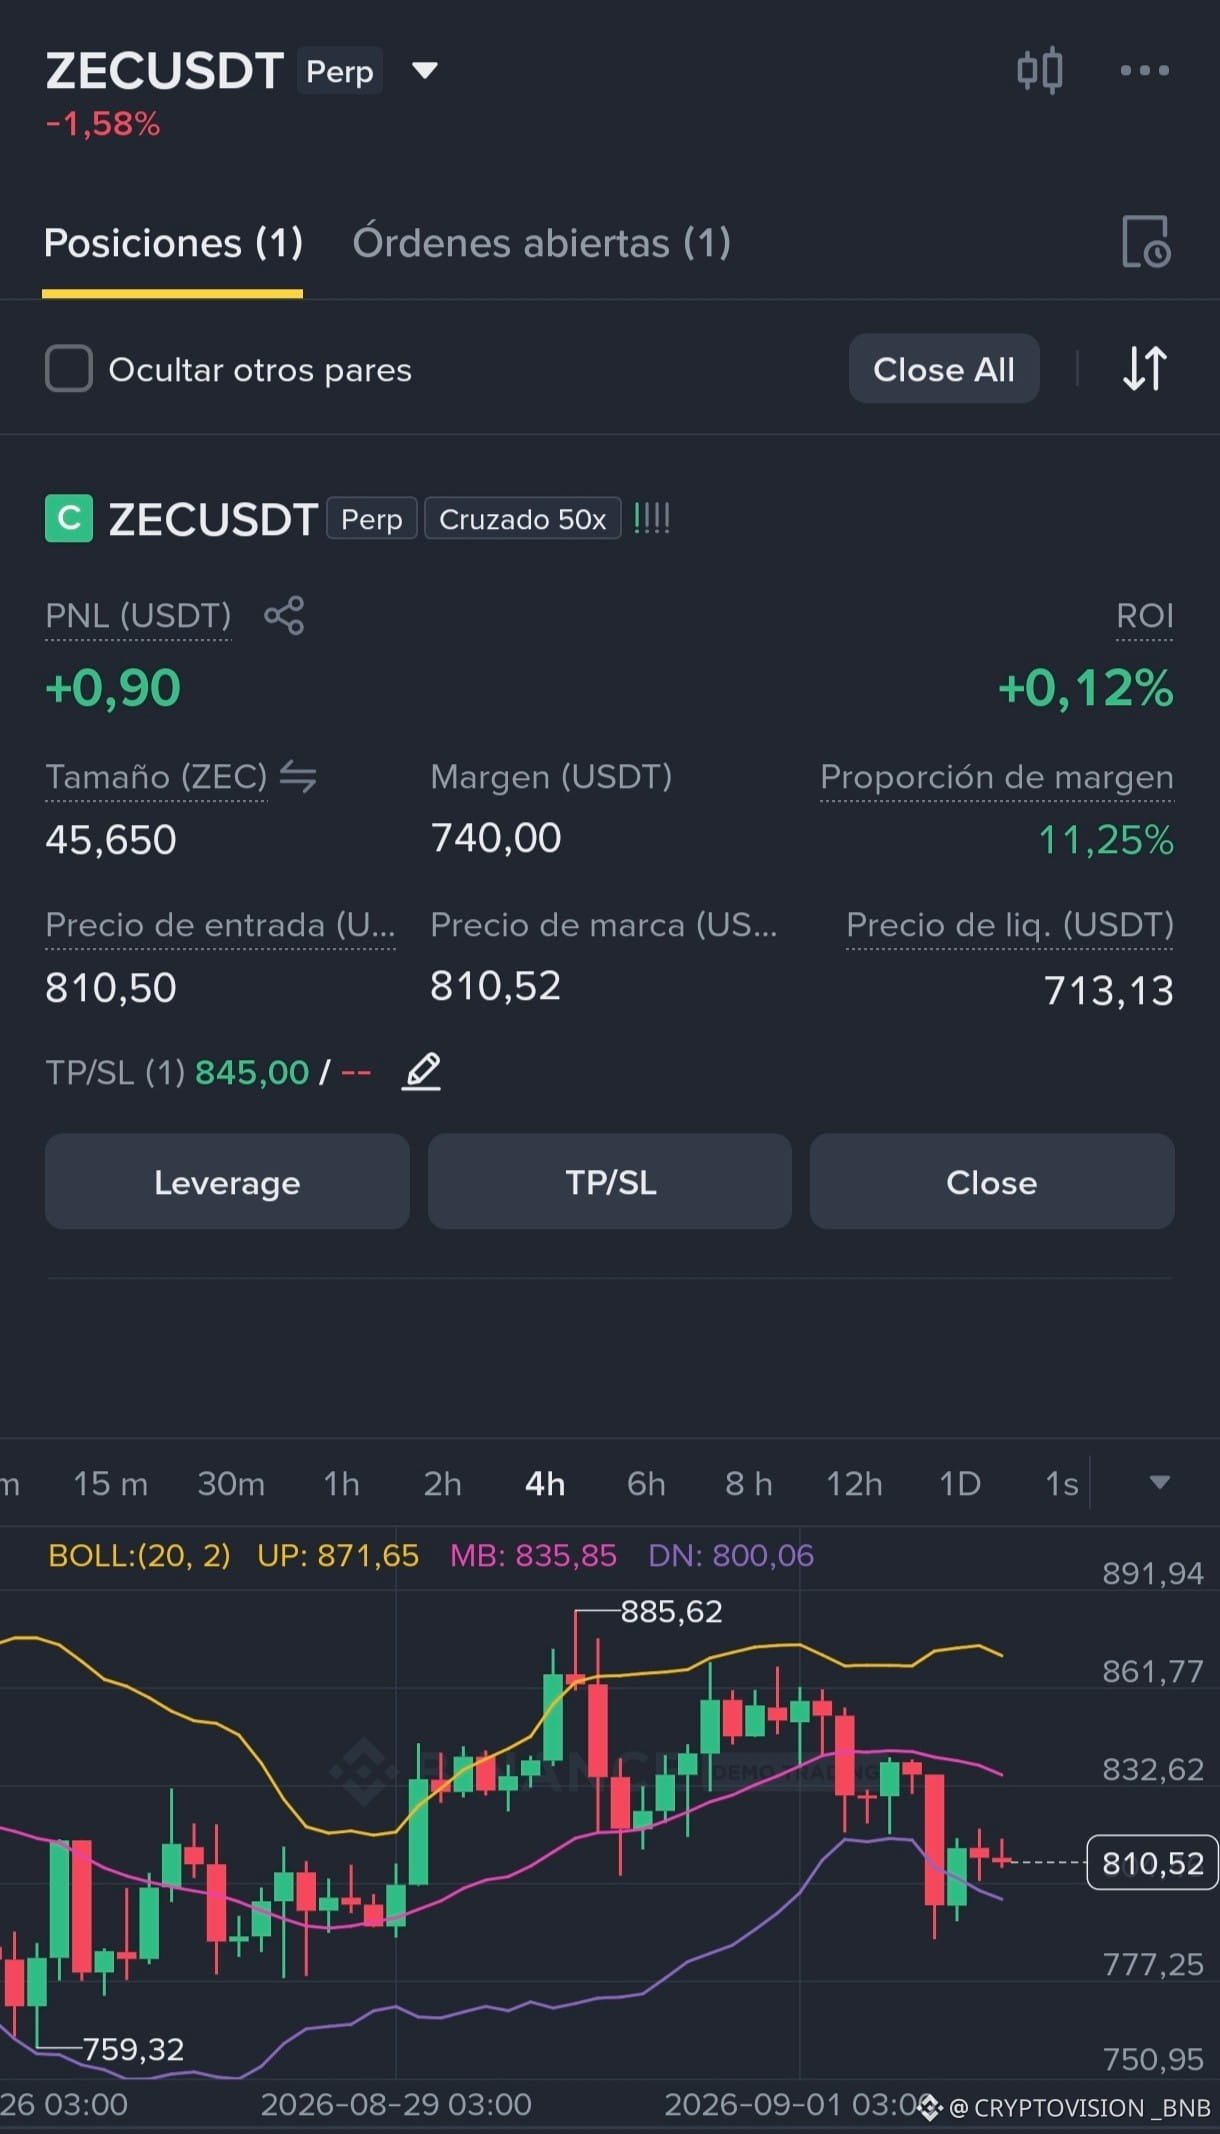Open the Leverage button
Screen dimensions: 1220x2134
pyautogui.click(x=227, y=1182)
